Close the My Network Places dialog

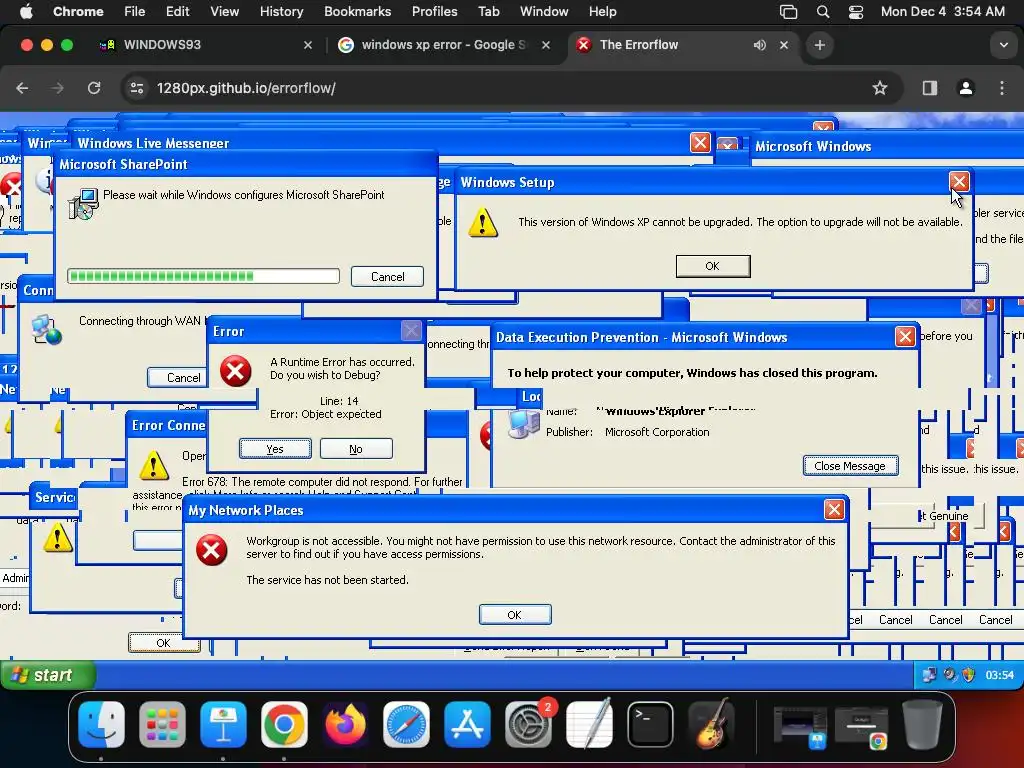[x=834, y=510]
